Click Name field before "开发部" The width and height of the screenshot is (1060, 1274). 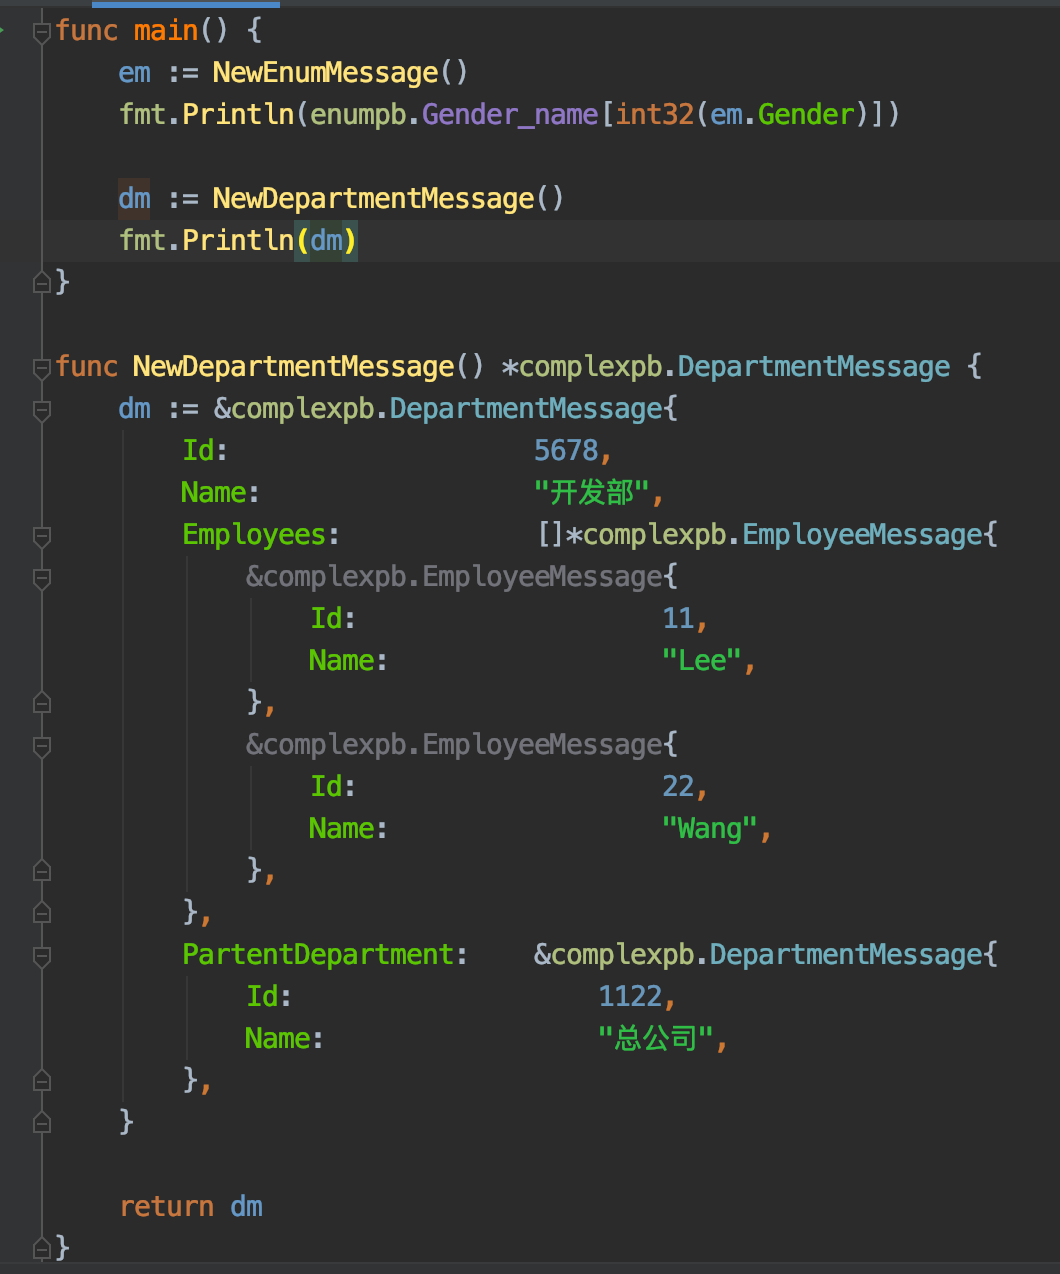(x=214, y=493)
